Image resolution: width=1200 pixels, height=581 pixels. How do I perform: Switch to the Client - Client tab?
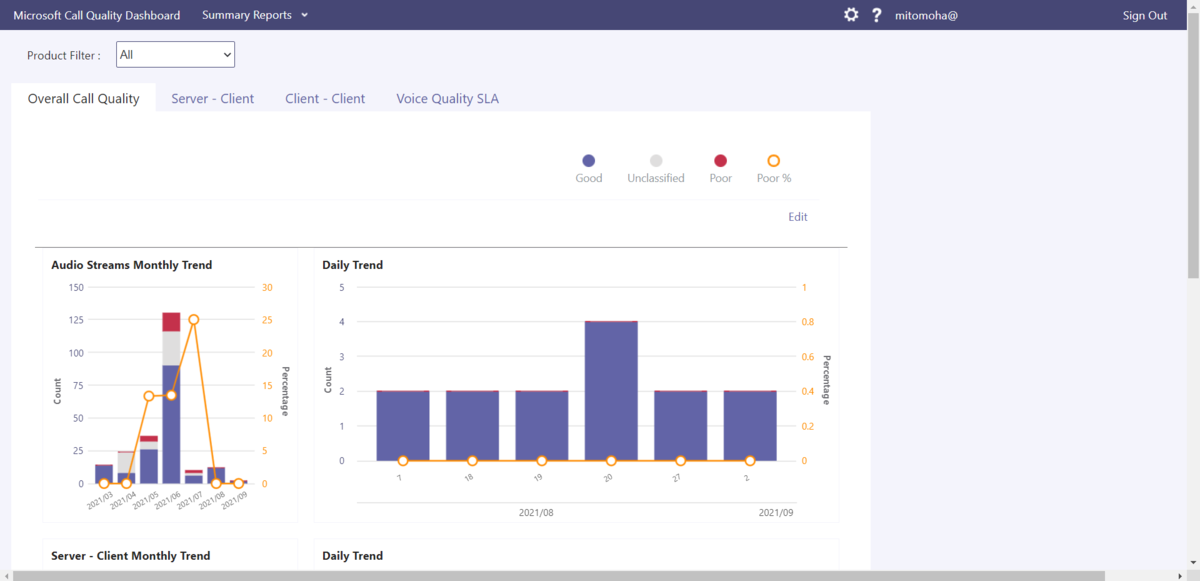325,99
